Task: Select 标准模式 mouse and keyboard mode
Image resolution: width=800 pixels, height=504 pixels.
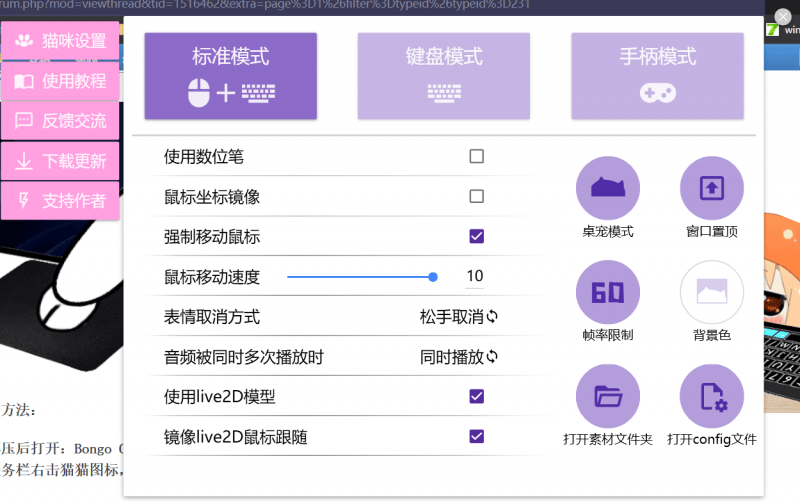Action: tap(231, 76)
